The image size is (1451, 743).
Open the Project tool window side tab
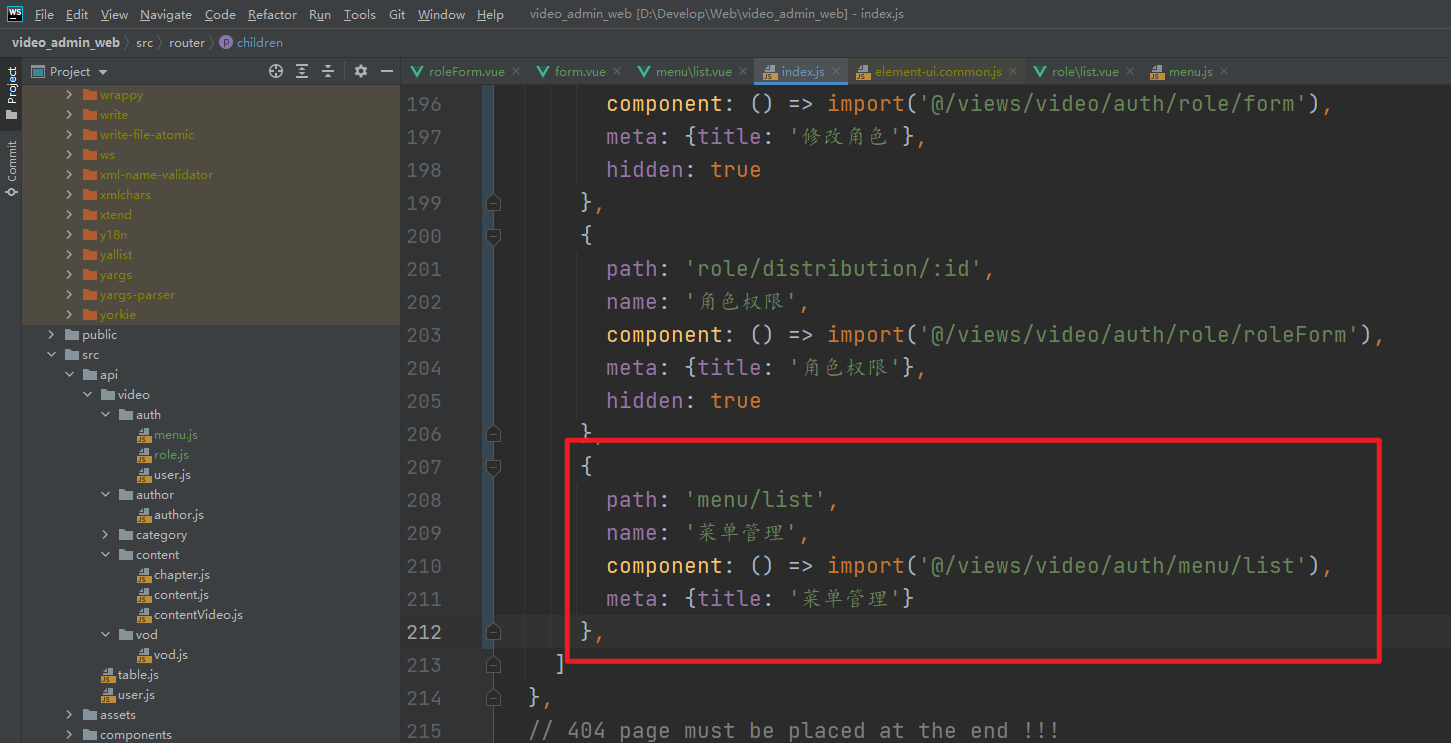11,92
